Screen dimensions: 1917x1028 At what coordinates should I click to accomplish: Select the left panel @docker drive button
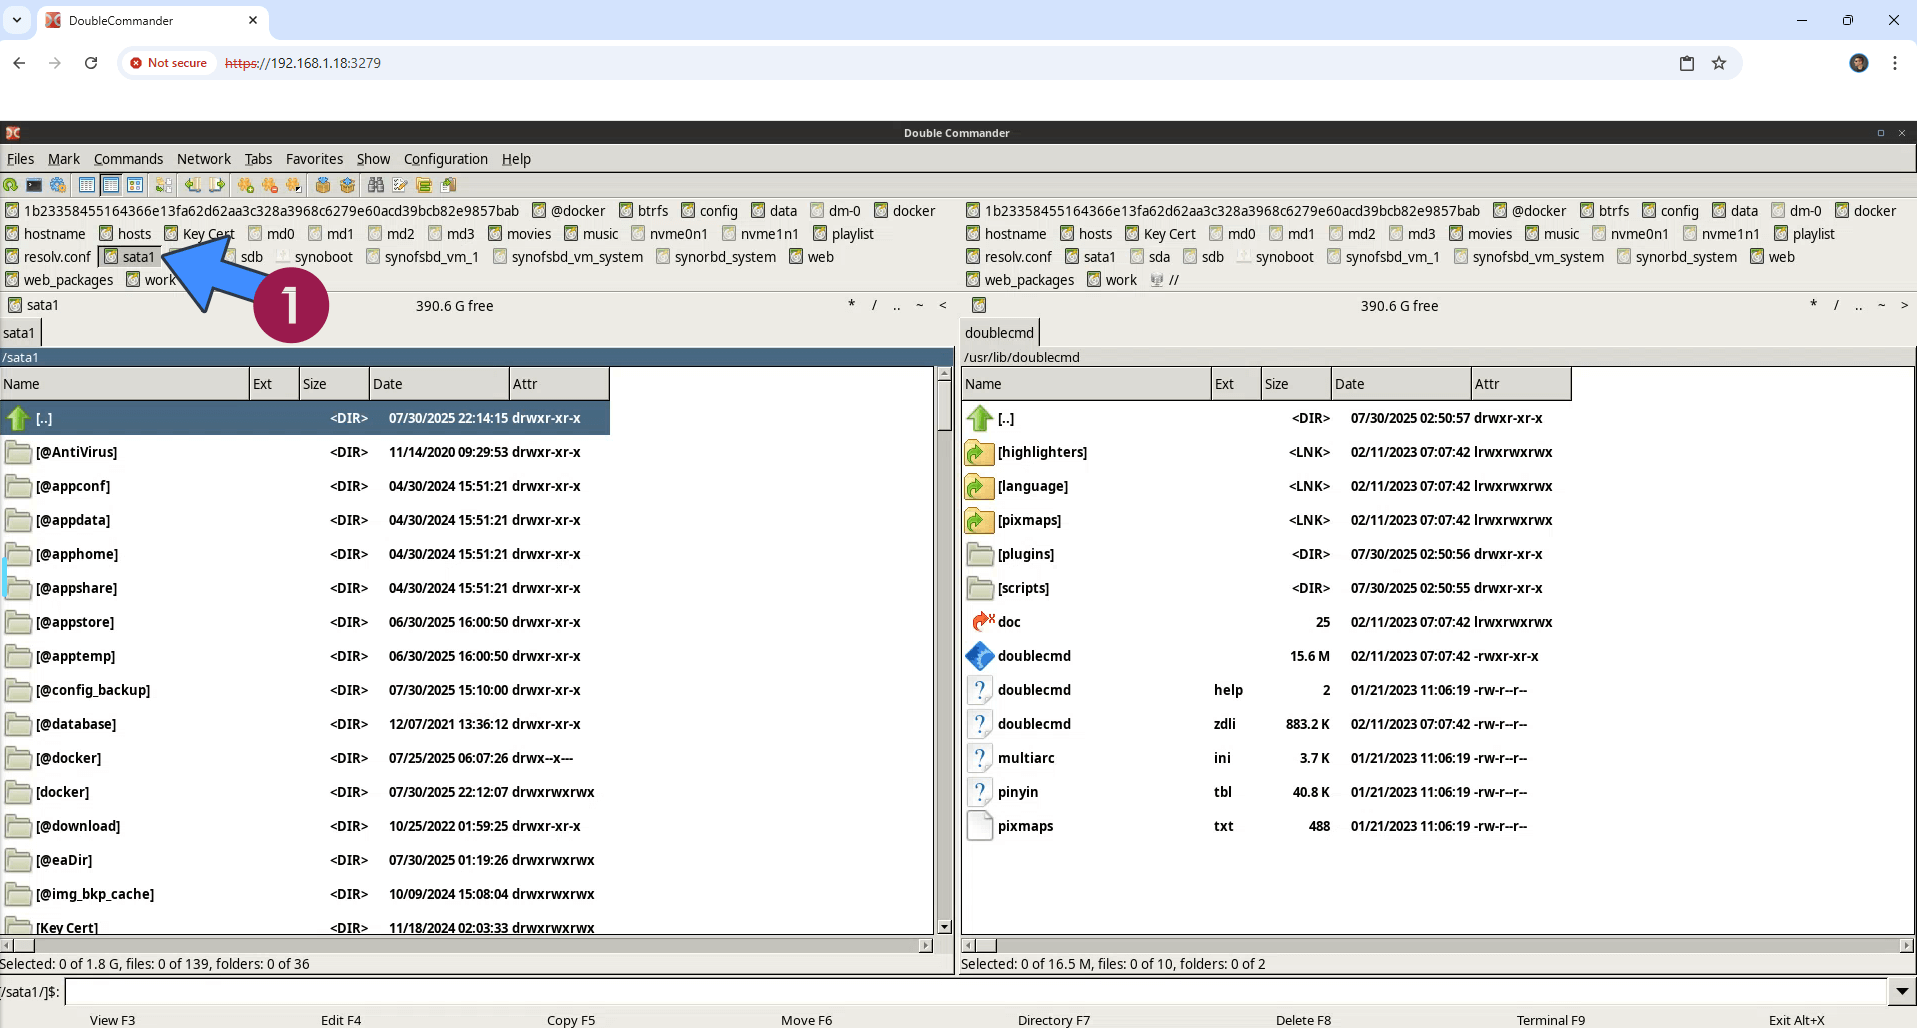(x=569, y=211)
